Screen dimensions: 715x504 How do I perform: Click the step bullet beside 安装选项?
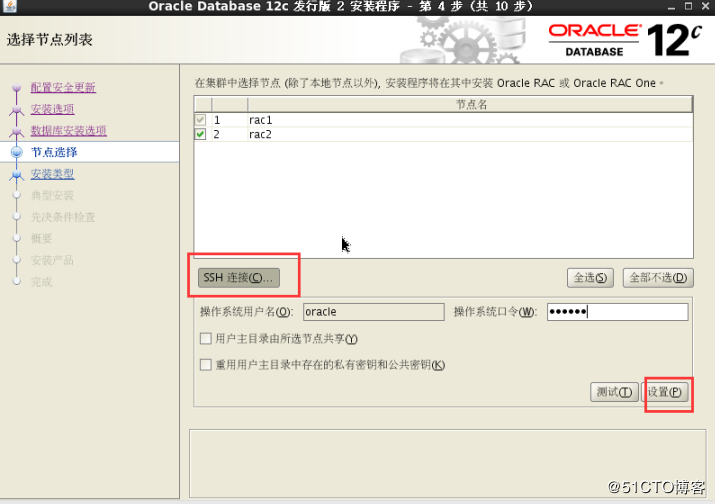(17, 109)
